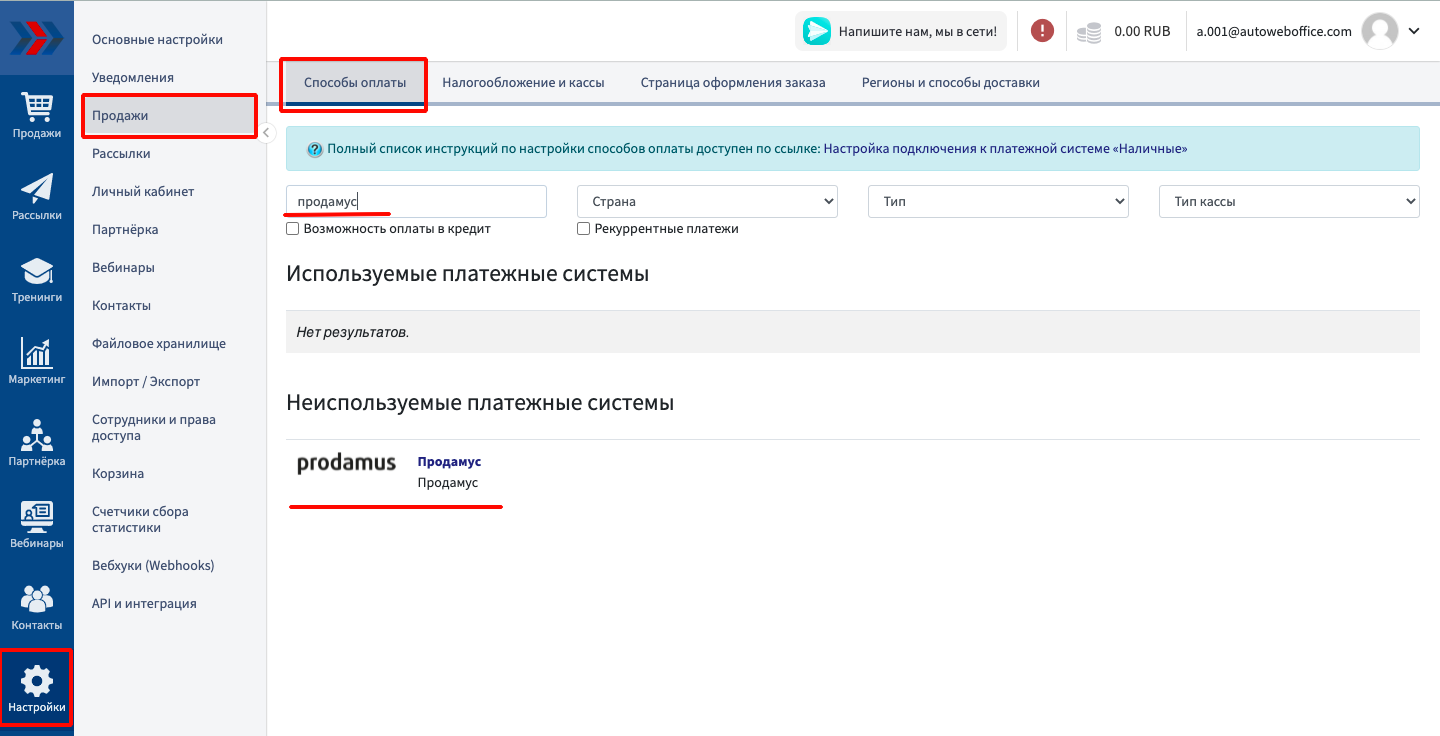Open the Страна dropdown

[707, 201]
